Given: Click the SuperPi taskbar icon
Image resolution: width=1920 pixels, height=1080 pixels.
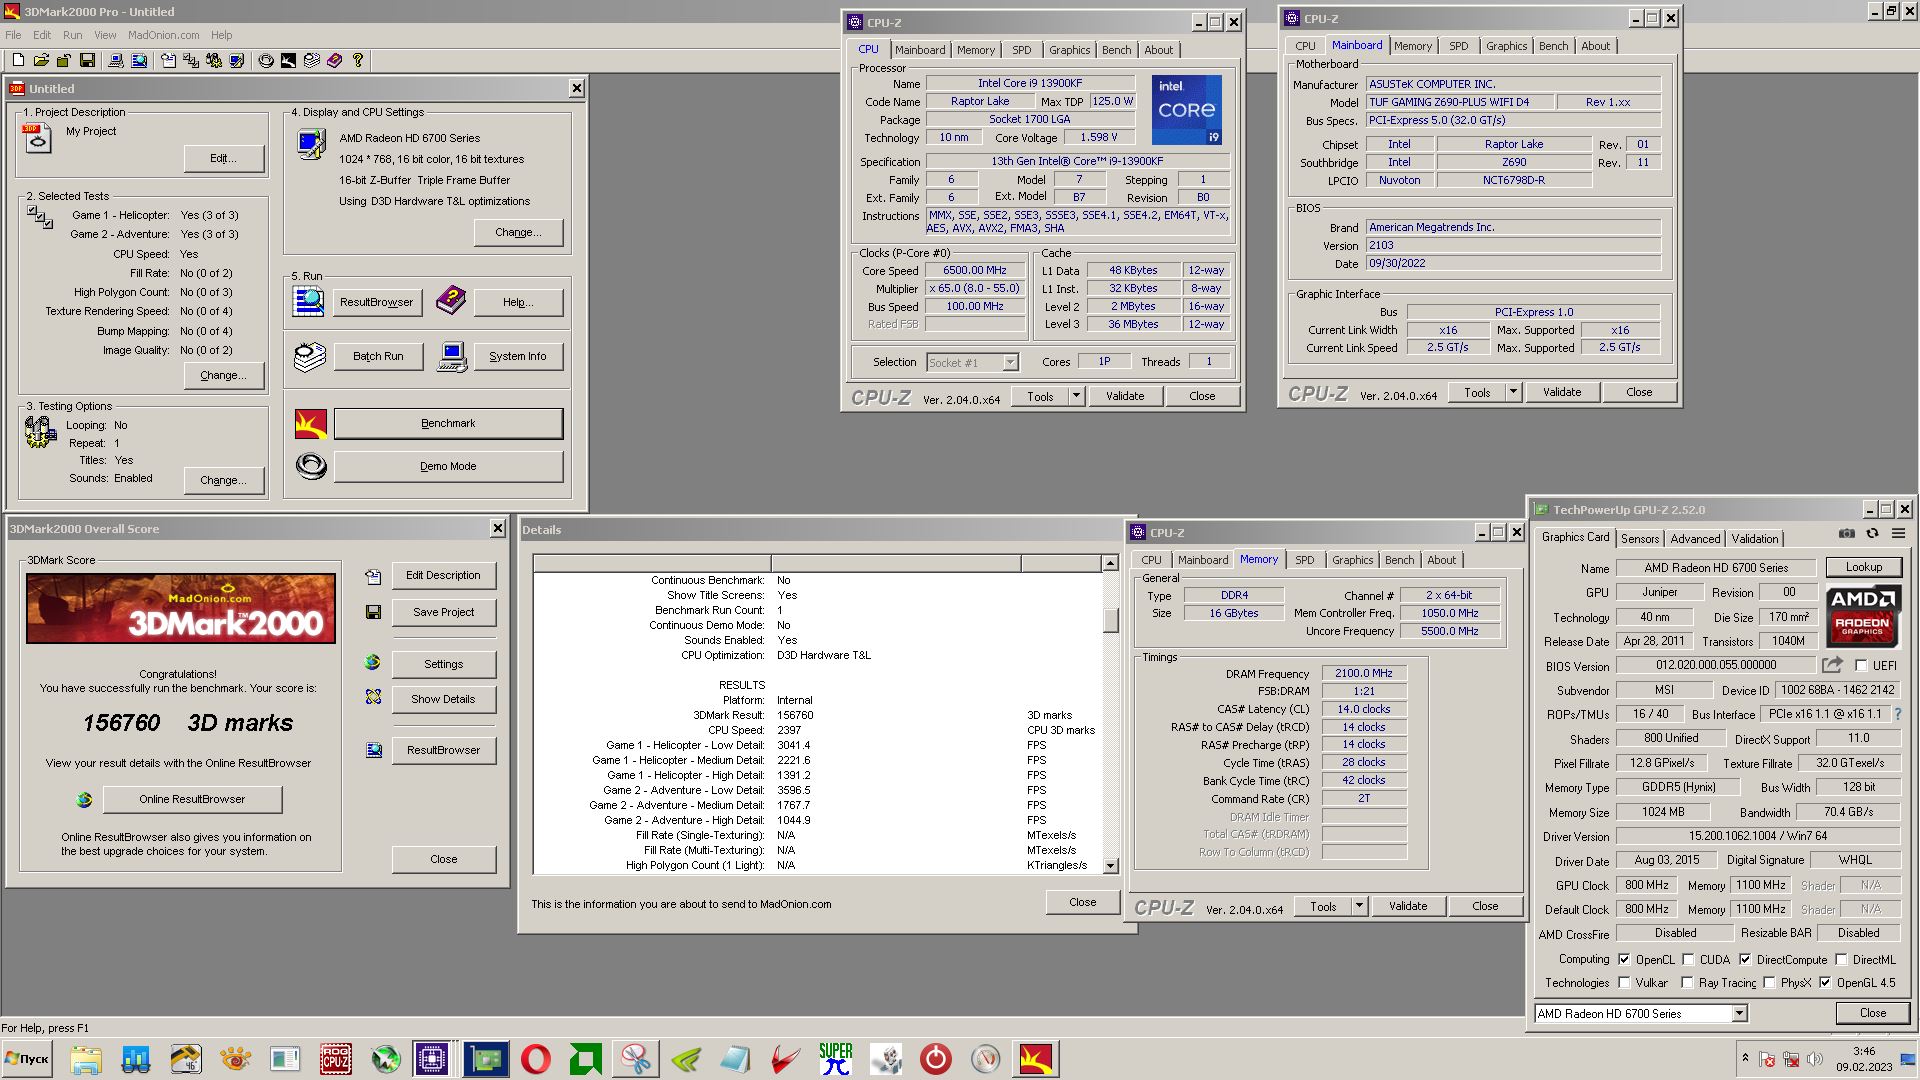Looking at the screenshot, I should point(836,1059).
